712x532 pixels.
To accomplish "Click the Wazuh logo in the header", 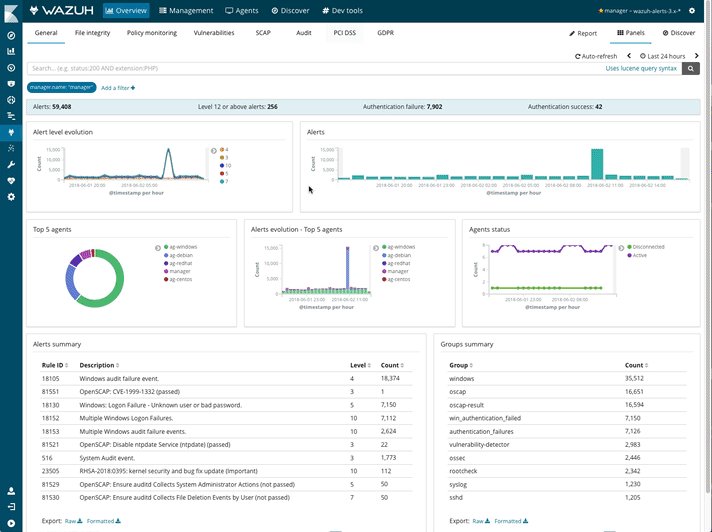I will pyautogui.click(x=61, y=10).
